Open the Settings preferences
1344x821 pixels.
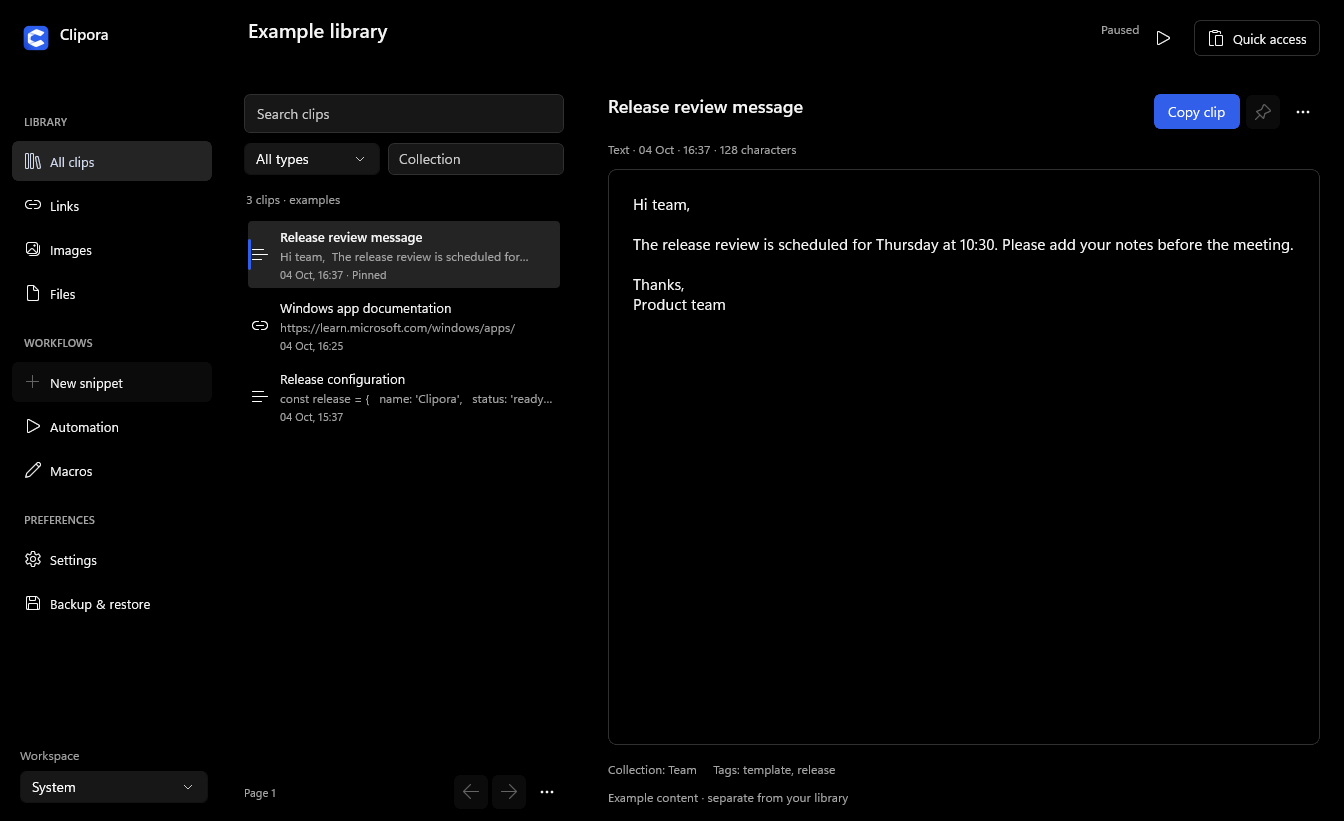pos(112,560)
